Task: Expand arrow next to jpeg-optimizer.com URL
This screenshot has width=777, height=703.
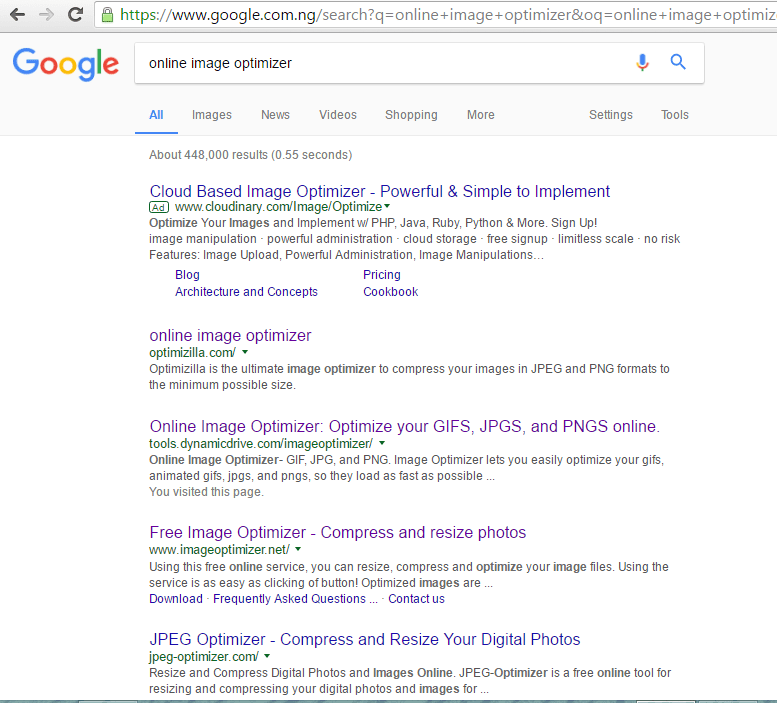Action: pos(267,656)
